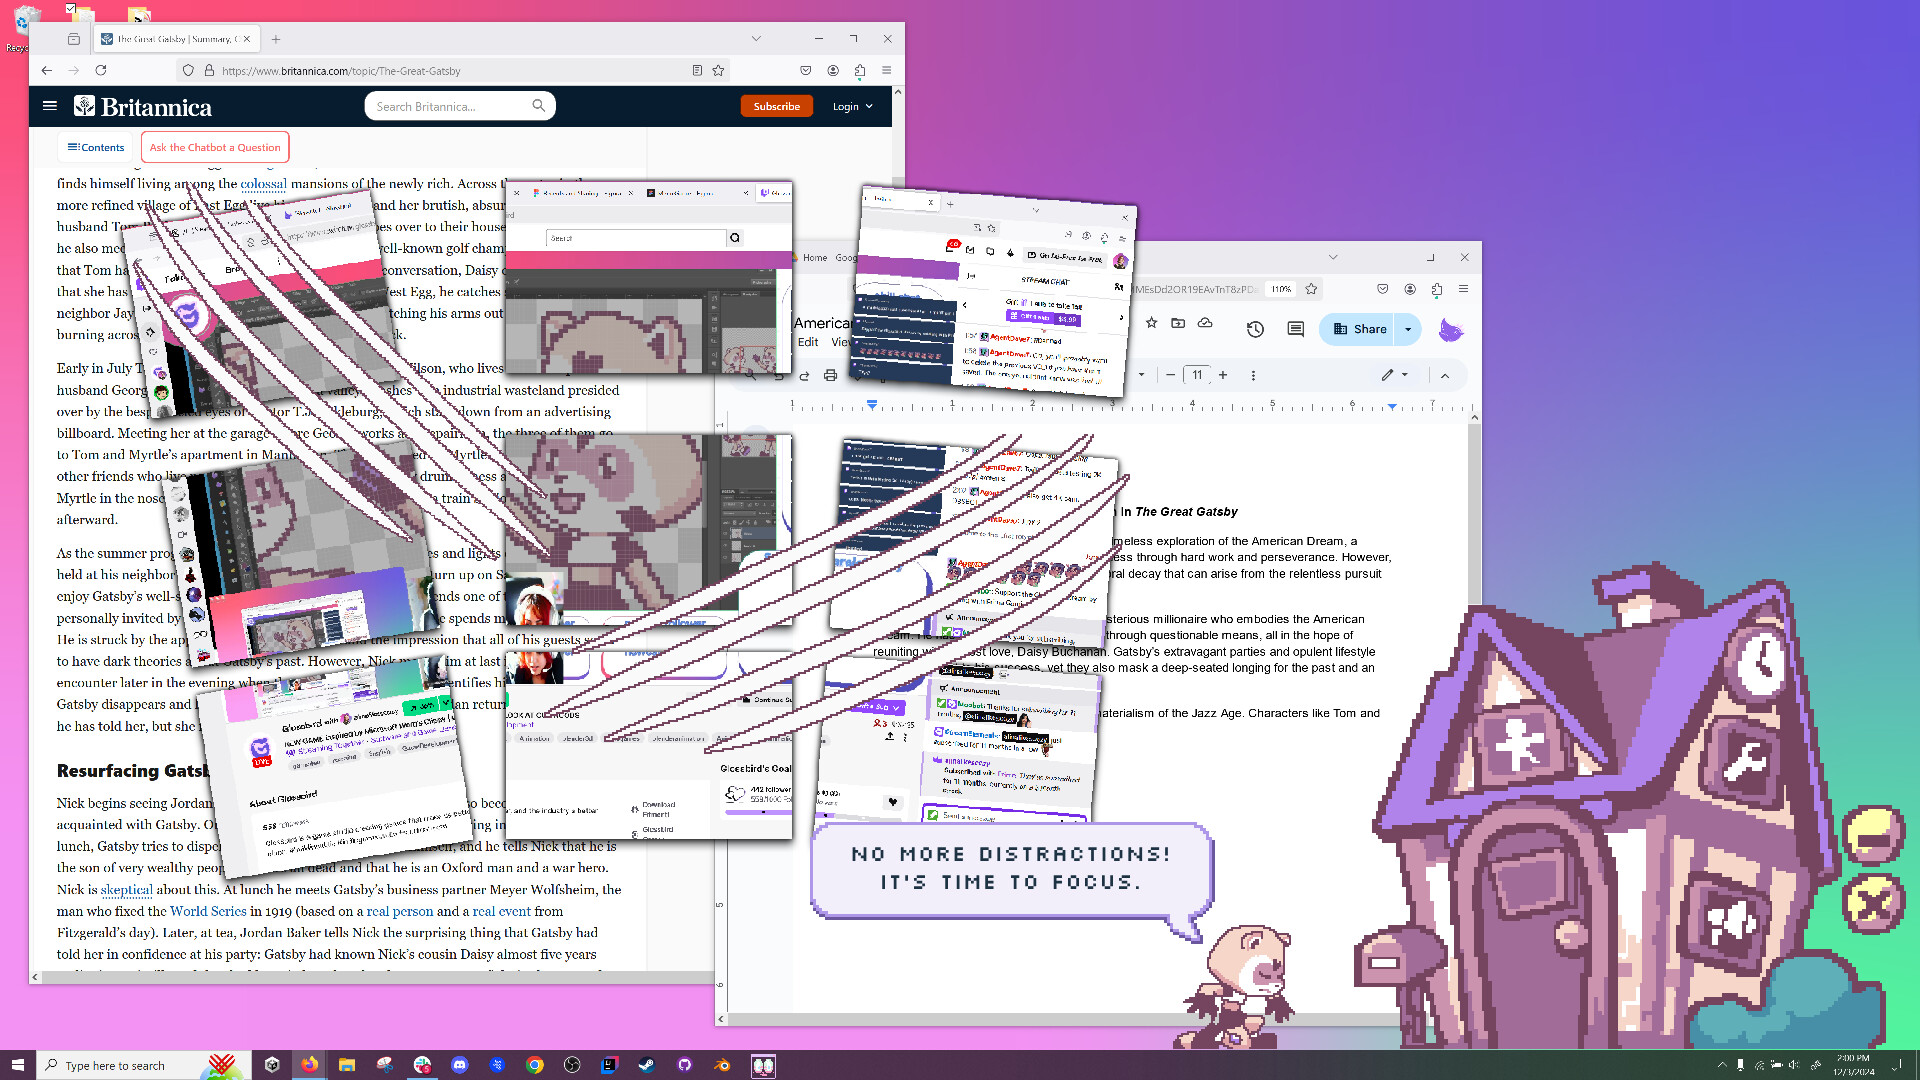
Task: Select the search magnifier on Britannica
Action: [x=539, y=106]
